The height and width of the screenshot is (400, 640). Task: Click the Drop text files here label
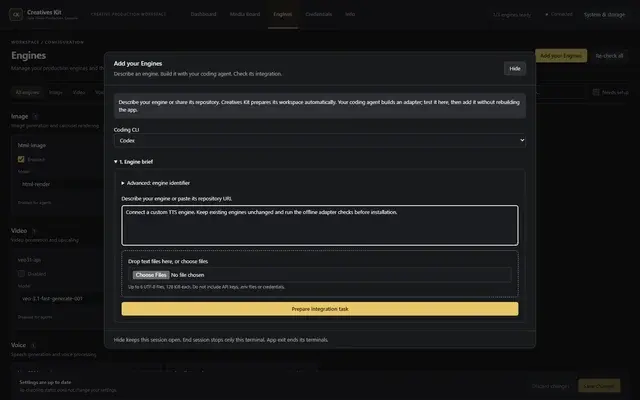(x=168, y=262)
